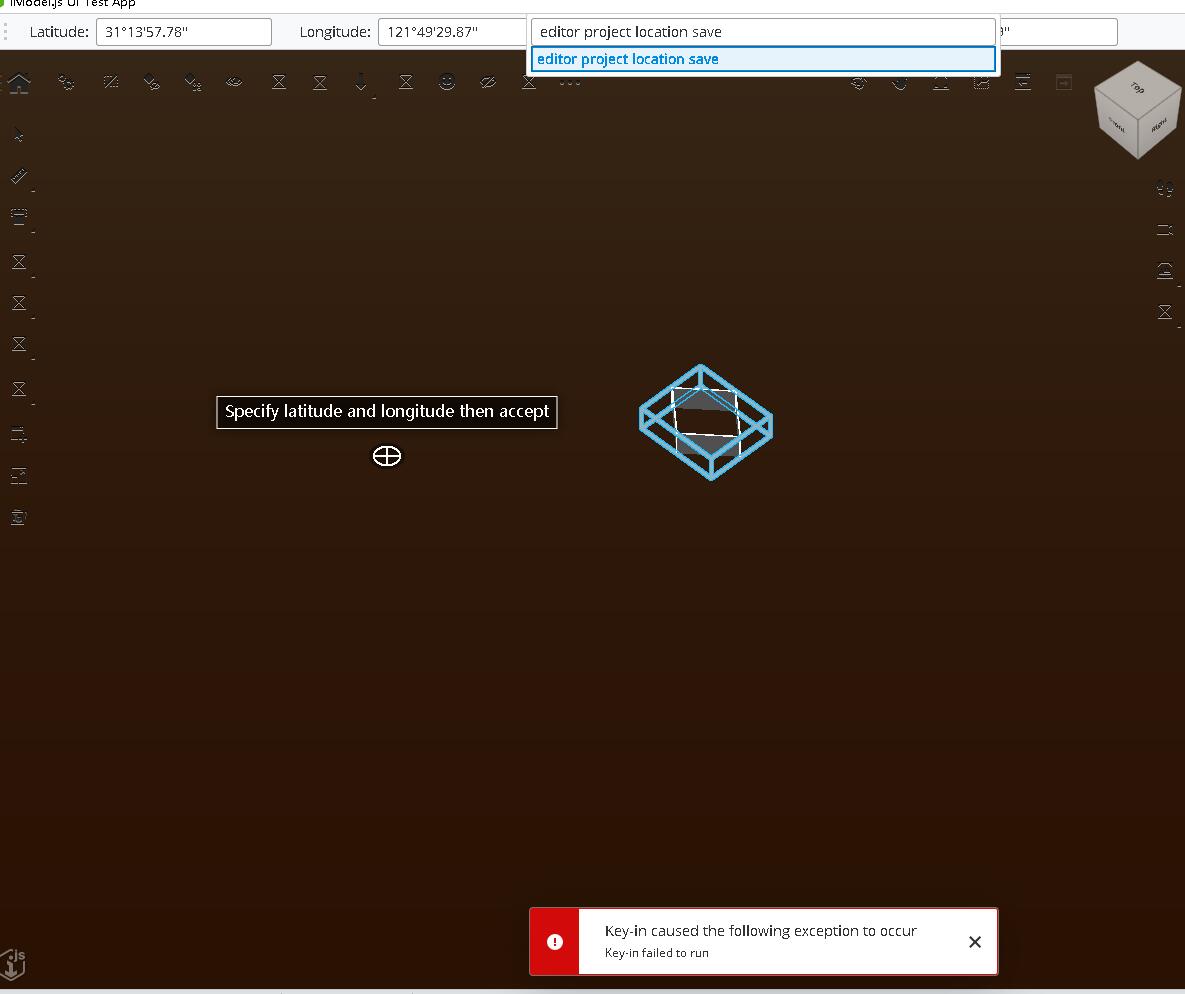Click into the Latitude input field
Image resolution: width=1185 pixels, height=994 pixels.
click(x=184, y=32)
